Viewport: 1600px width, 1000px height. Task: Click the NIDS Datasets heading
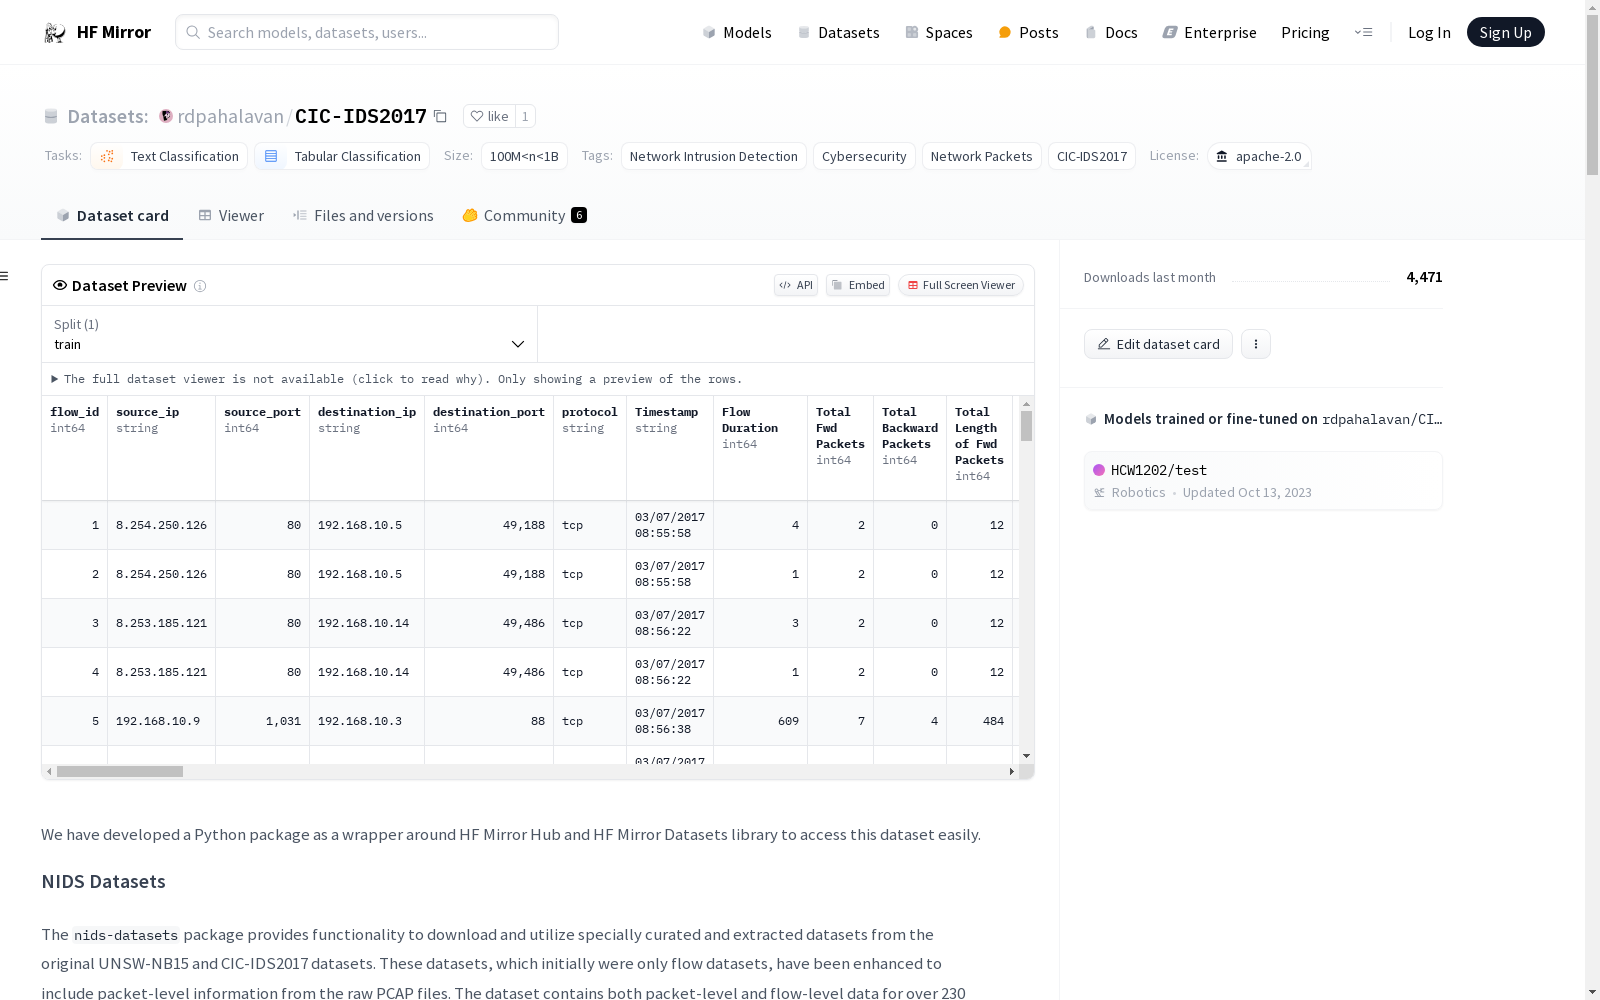103,882
